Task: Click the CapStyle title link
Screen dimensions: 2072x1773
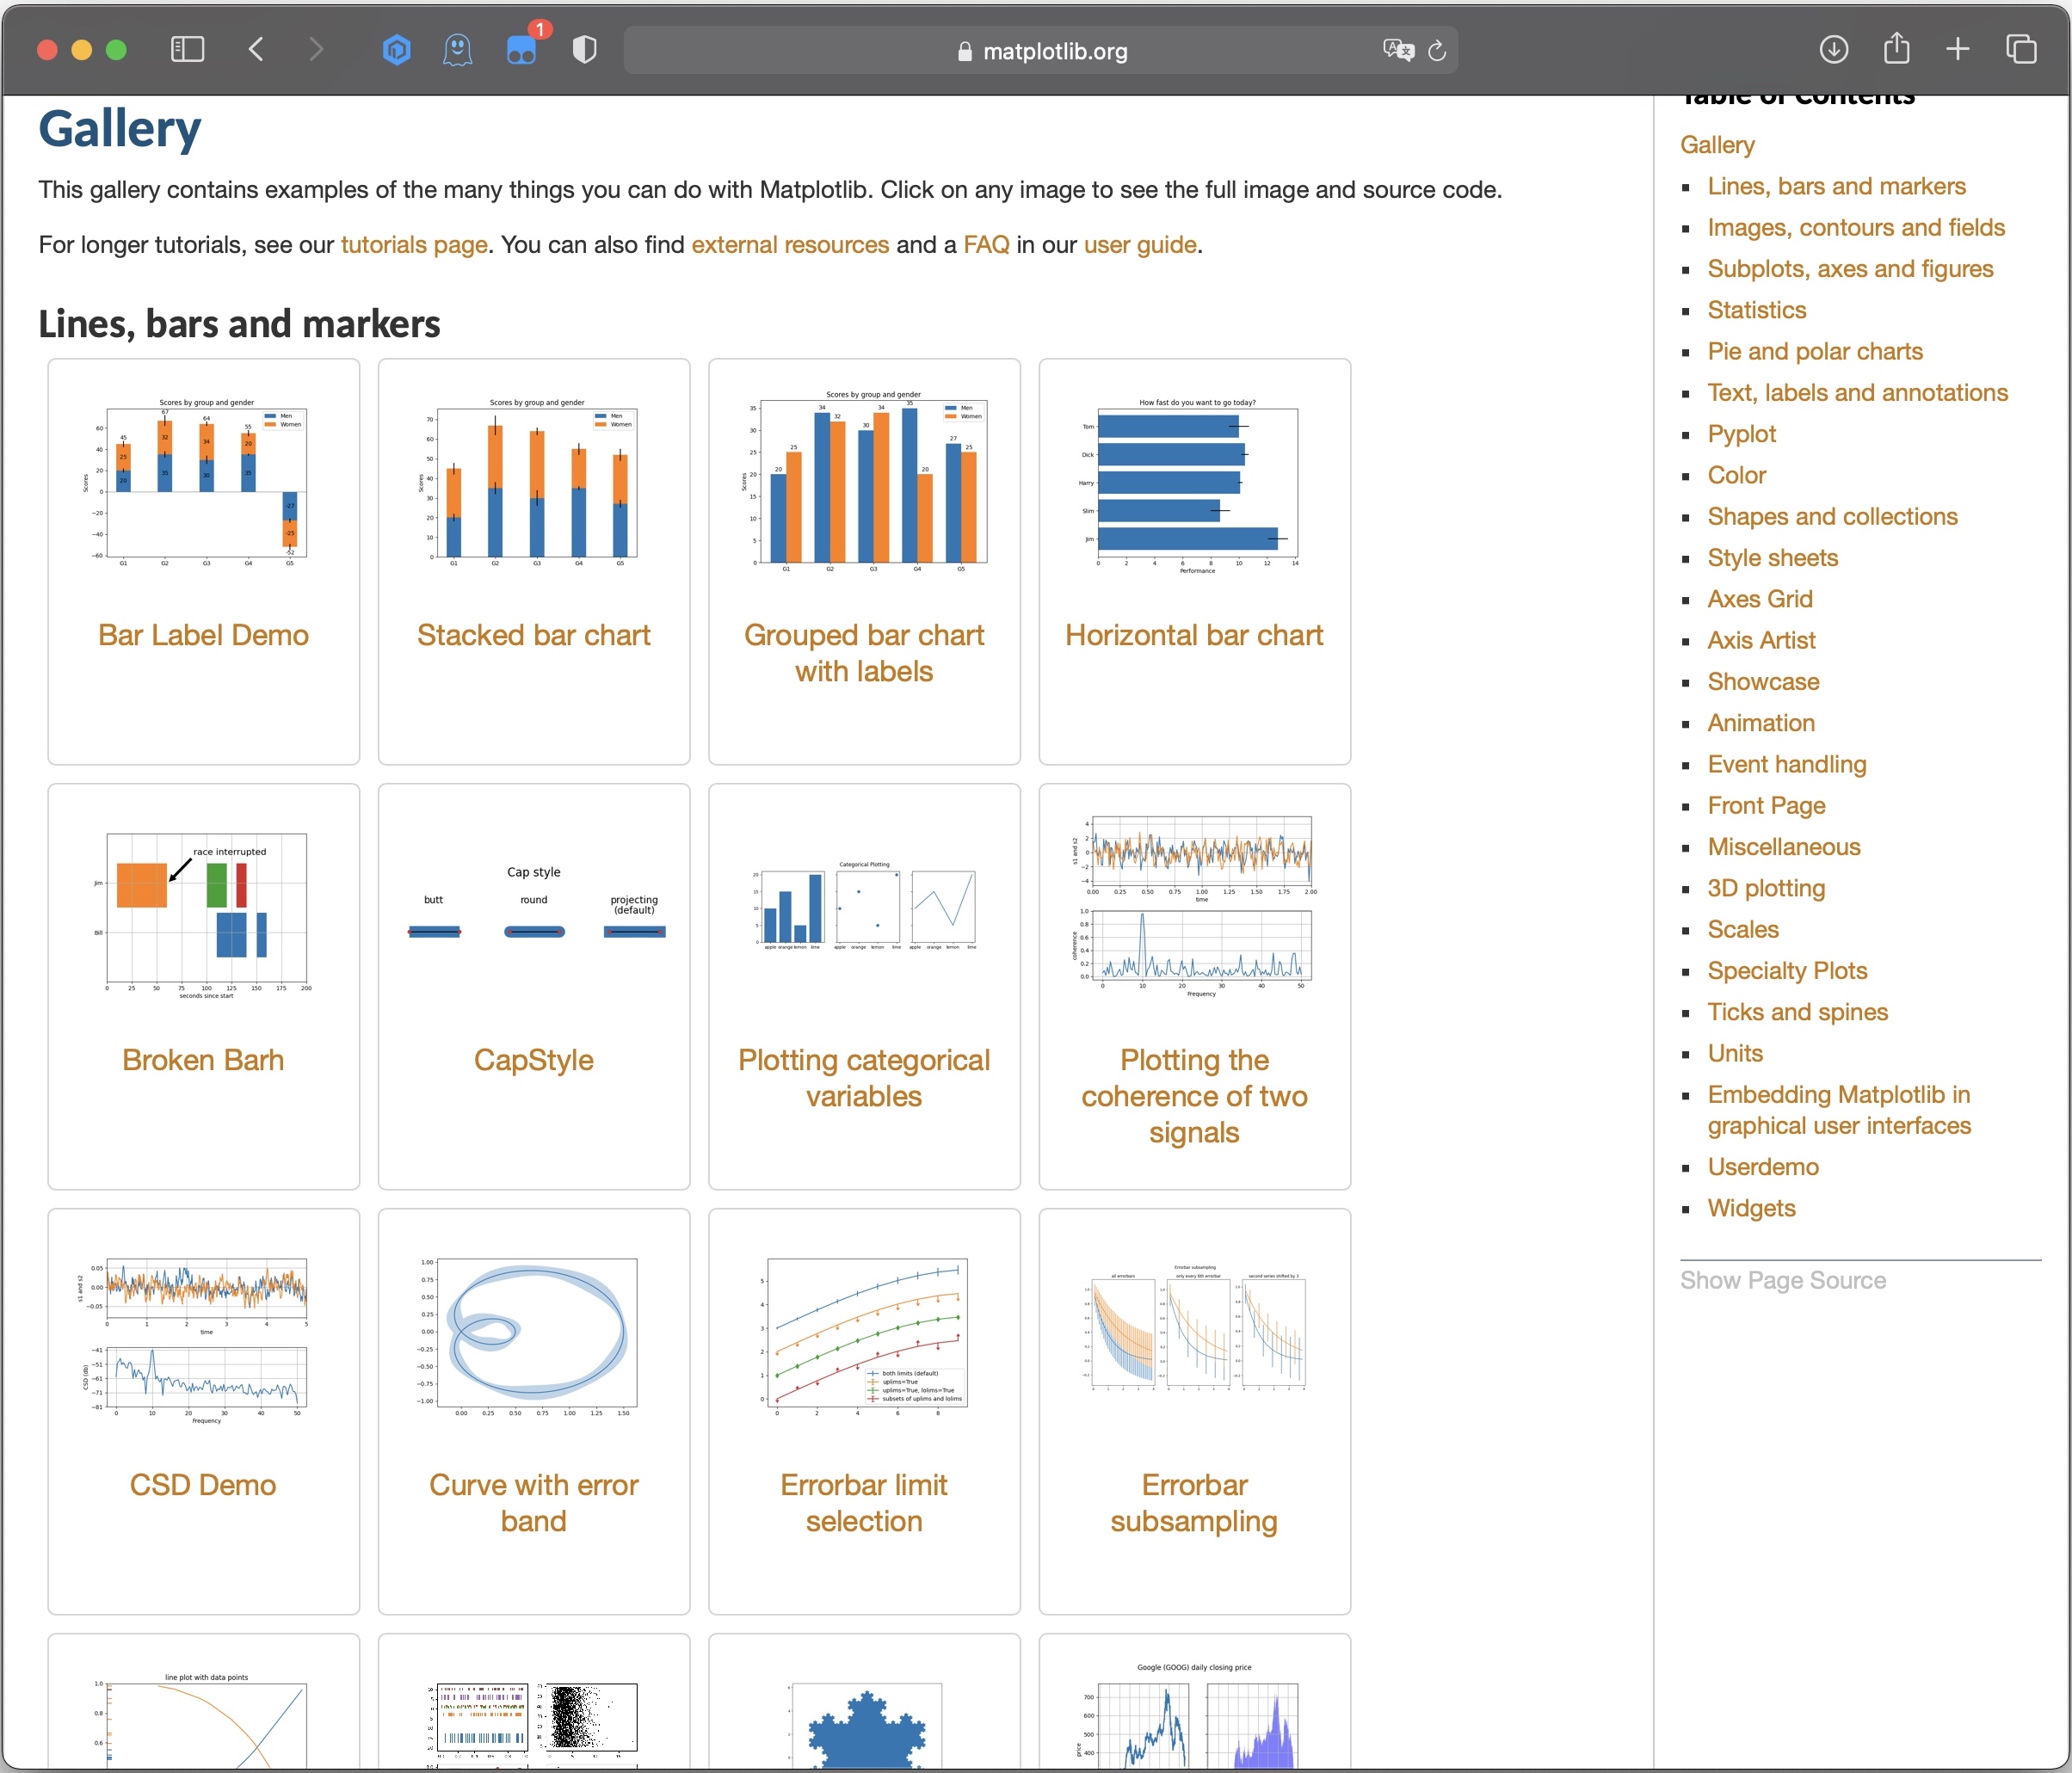Action: point(534,1060)
